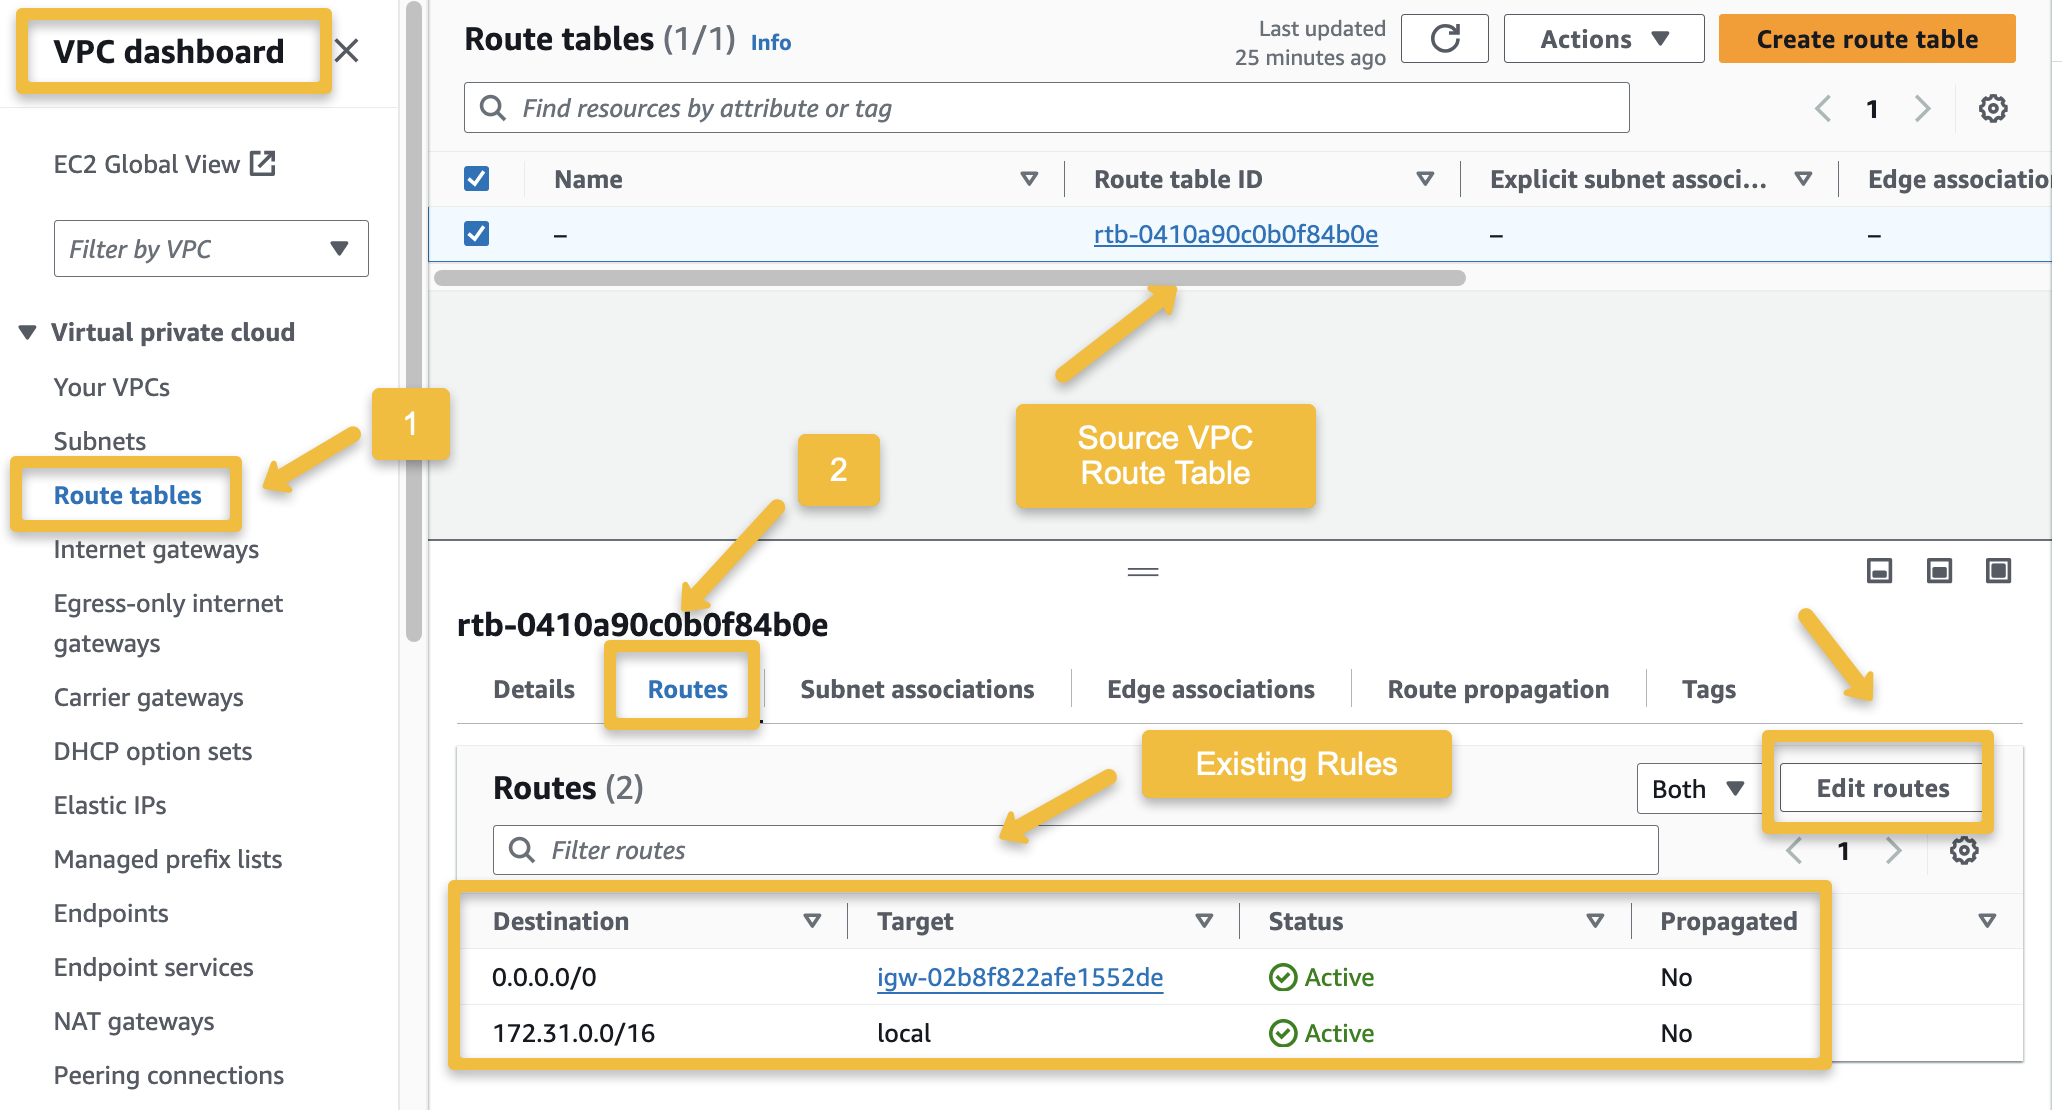
Task: Click next page chevron in Routes pagination
Action: point(1895,850)
